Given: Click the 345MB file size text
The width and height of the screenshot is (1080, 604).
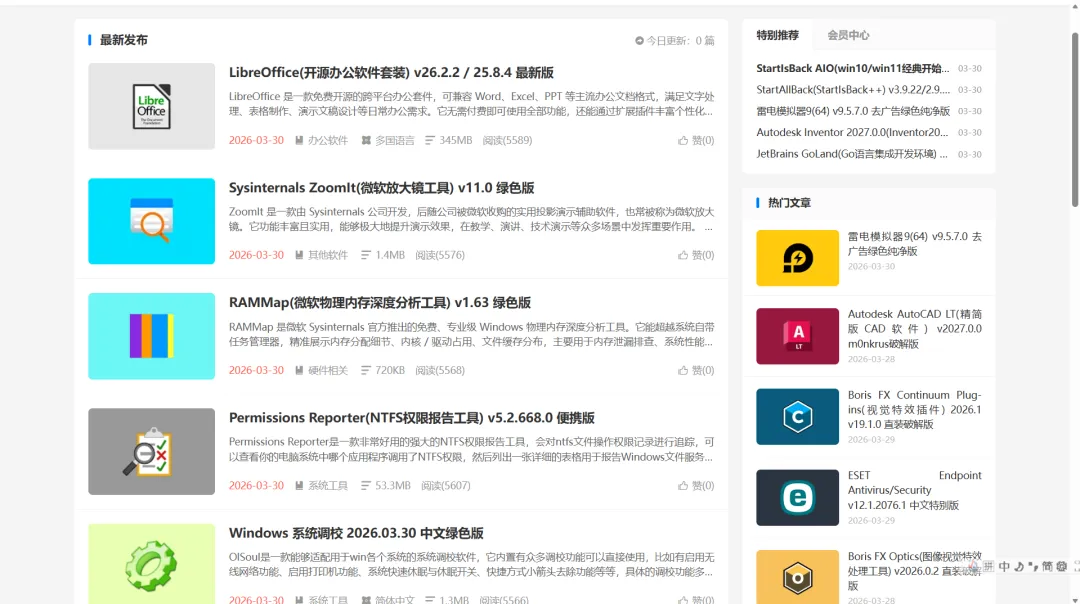Looking at the screenshot, I should [456, 140].
